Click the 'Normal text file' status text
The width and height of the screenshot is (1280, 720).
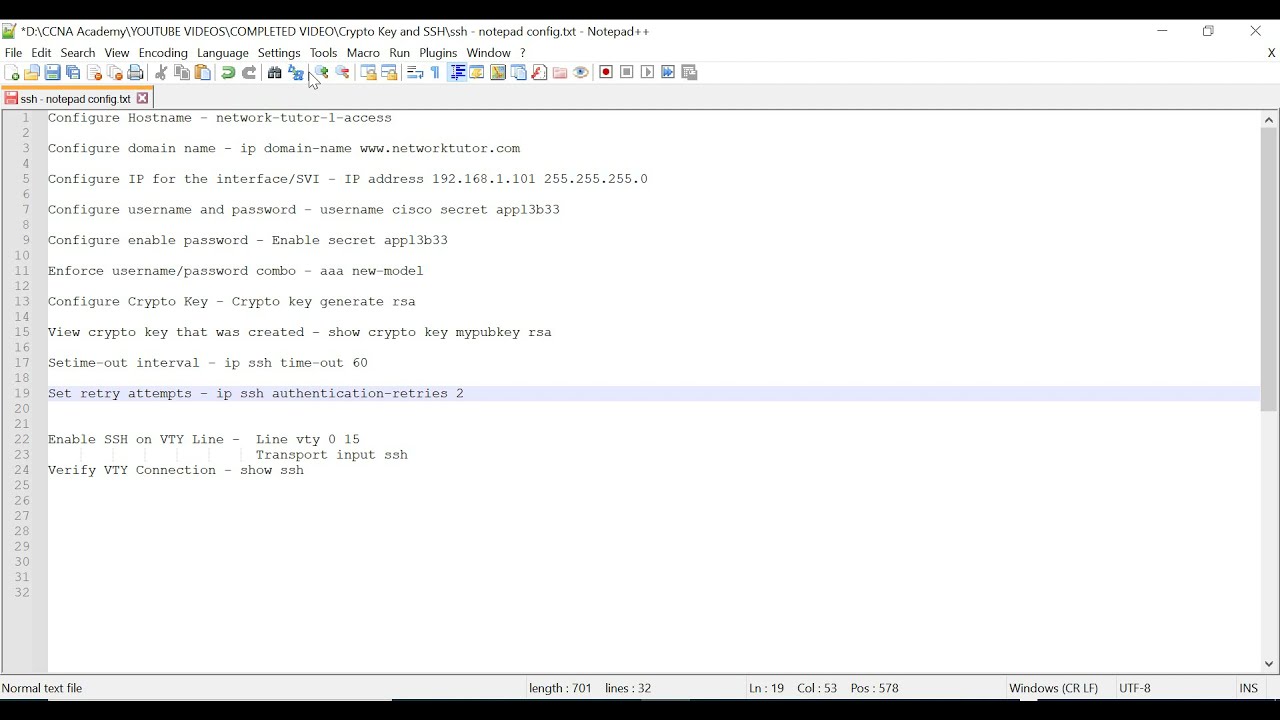click(x=43, y=688)
